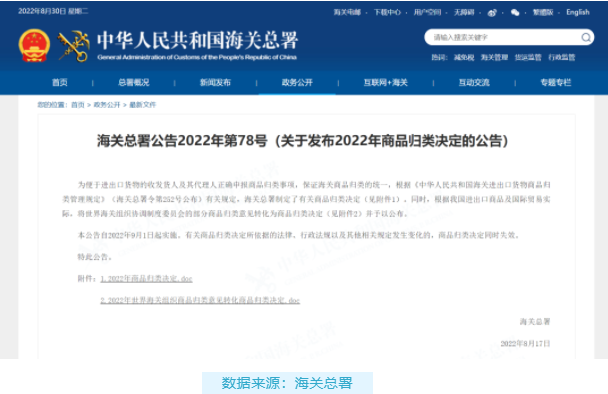Click the signature text 海关总署
Viewport: 608px width, 394px height.
535,321
